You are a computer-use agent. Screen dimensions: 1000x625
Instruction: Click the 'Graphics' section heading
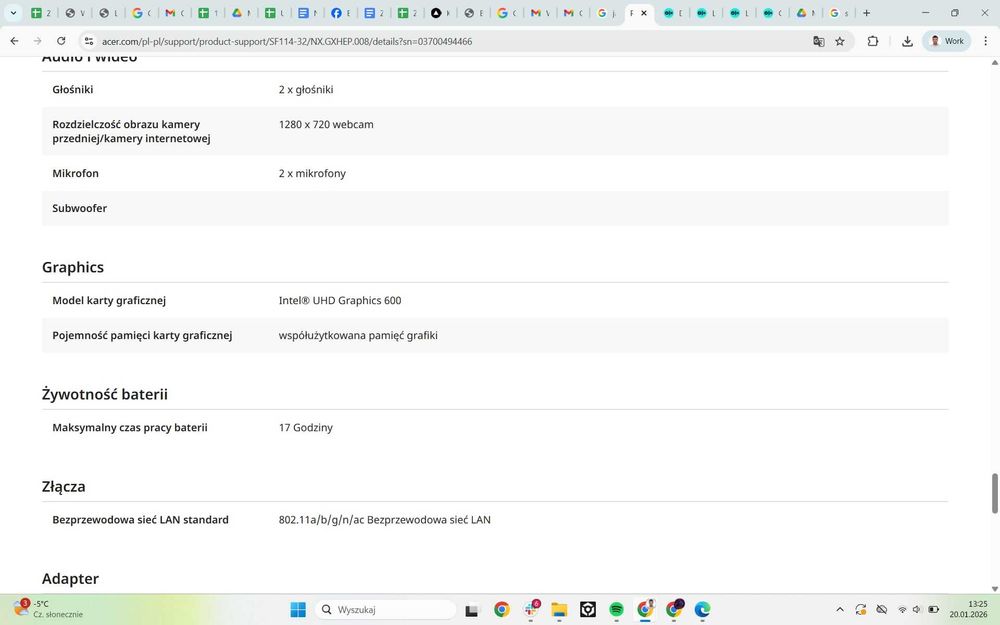click(x=73, y=267)
